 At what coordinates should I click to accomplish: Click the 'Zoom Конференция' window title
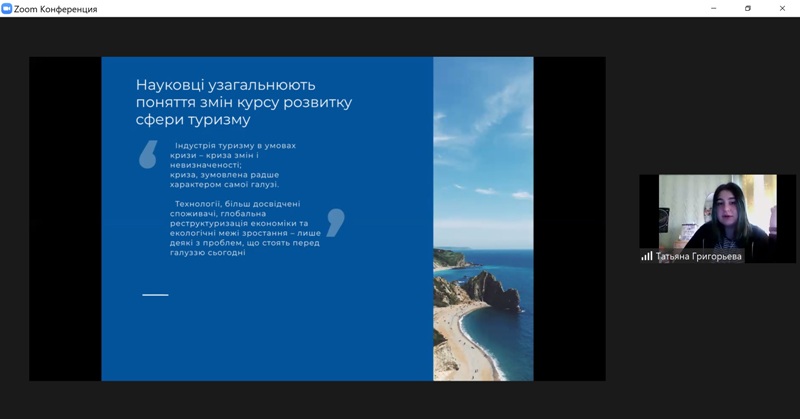56,9
